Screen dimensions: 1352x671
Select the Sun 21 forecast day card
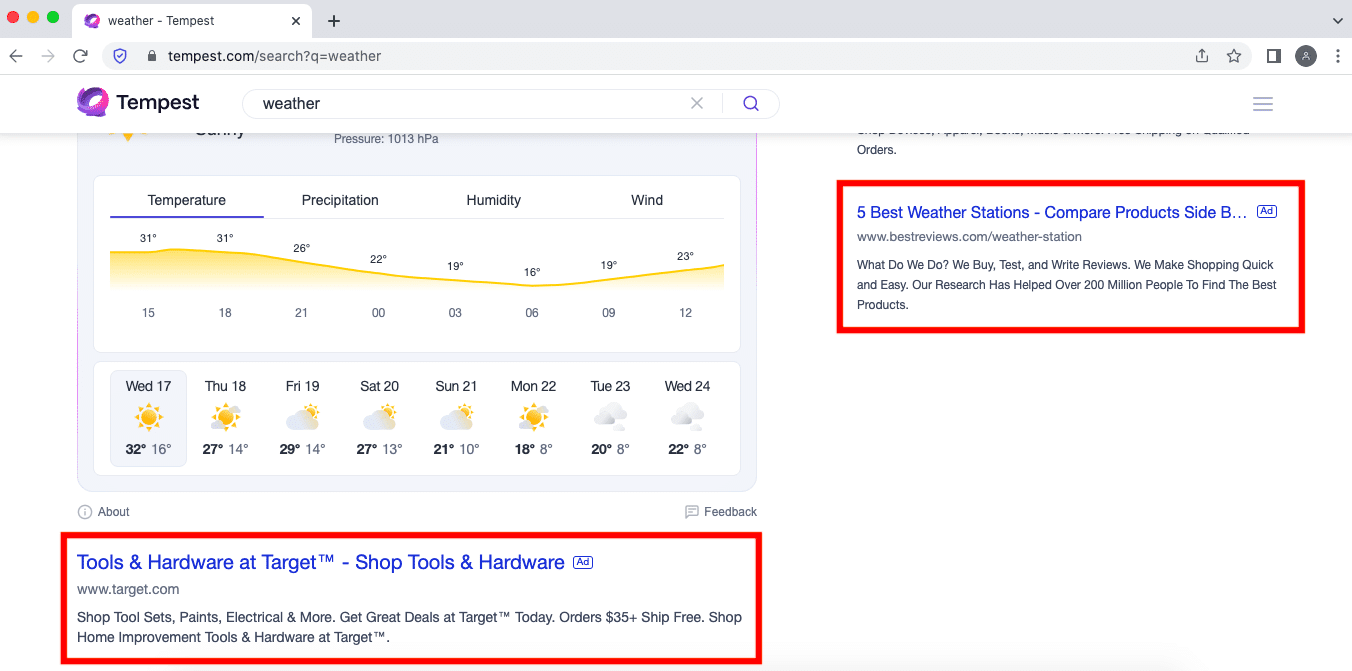tap(456, 417)
